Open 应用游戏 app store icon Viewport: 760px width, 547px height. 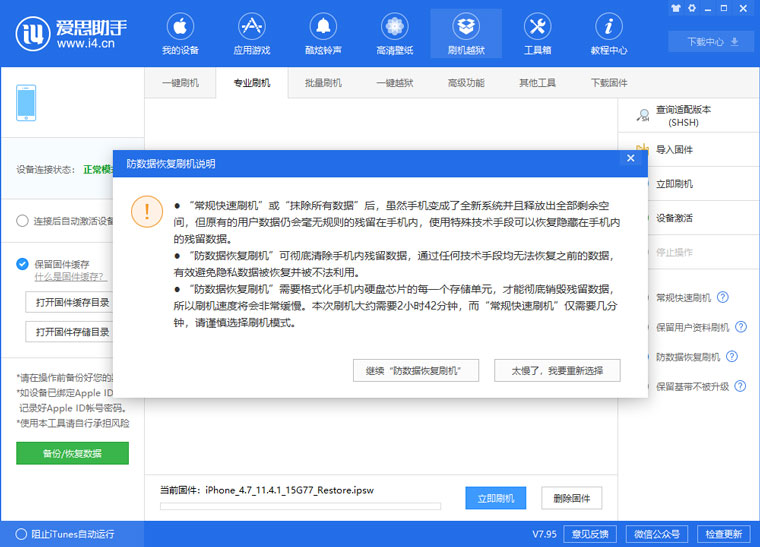coord(252,34)
